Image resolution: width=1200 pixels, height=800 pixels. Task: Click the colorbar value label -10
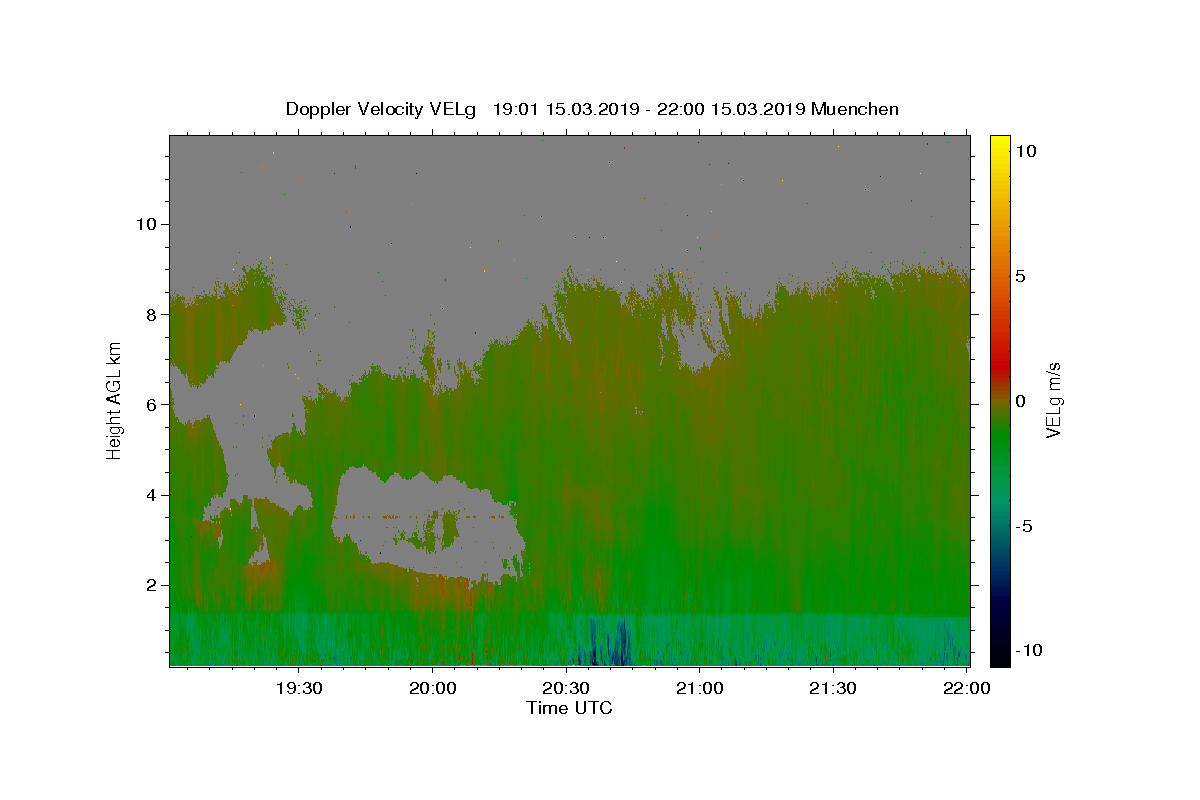coord(1029,650)
